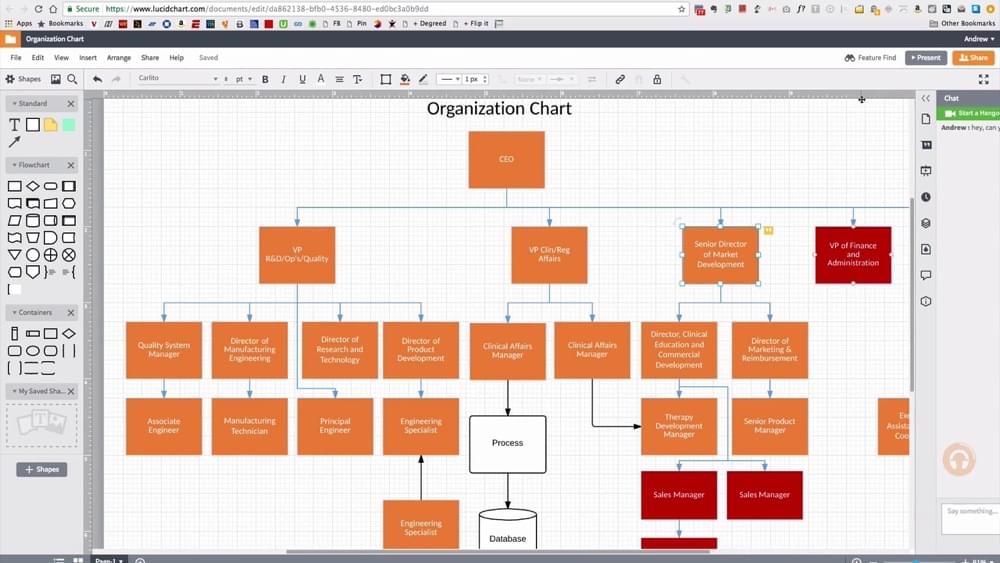
Task: Click the orange Share button
Action: click(x=973, y=58)
